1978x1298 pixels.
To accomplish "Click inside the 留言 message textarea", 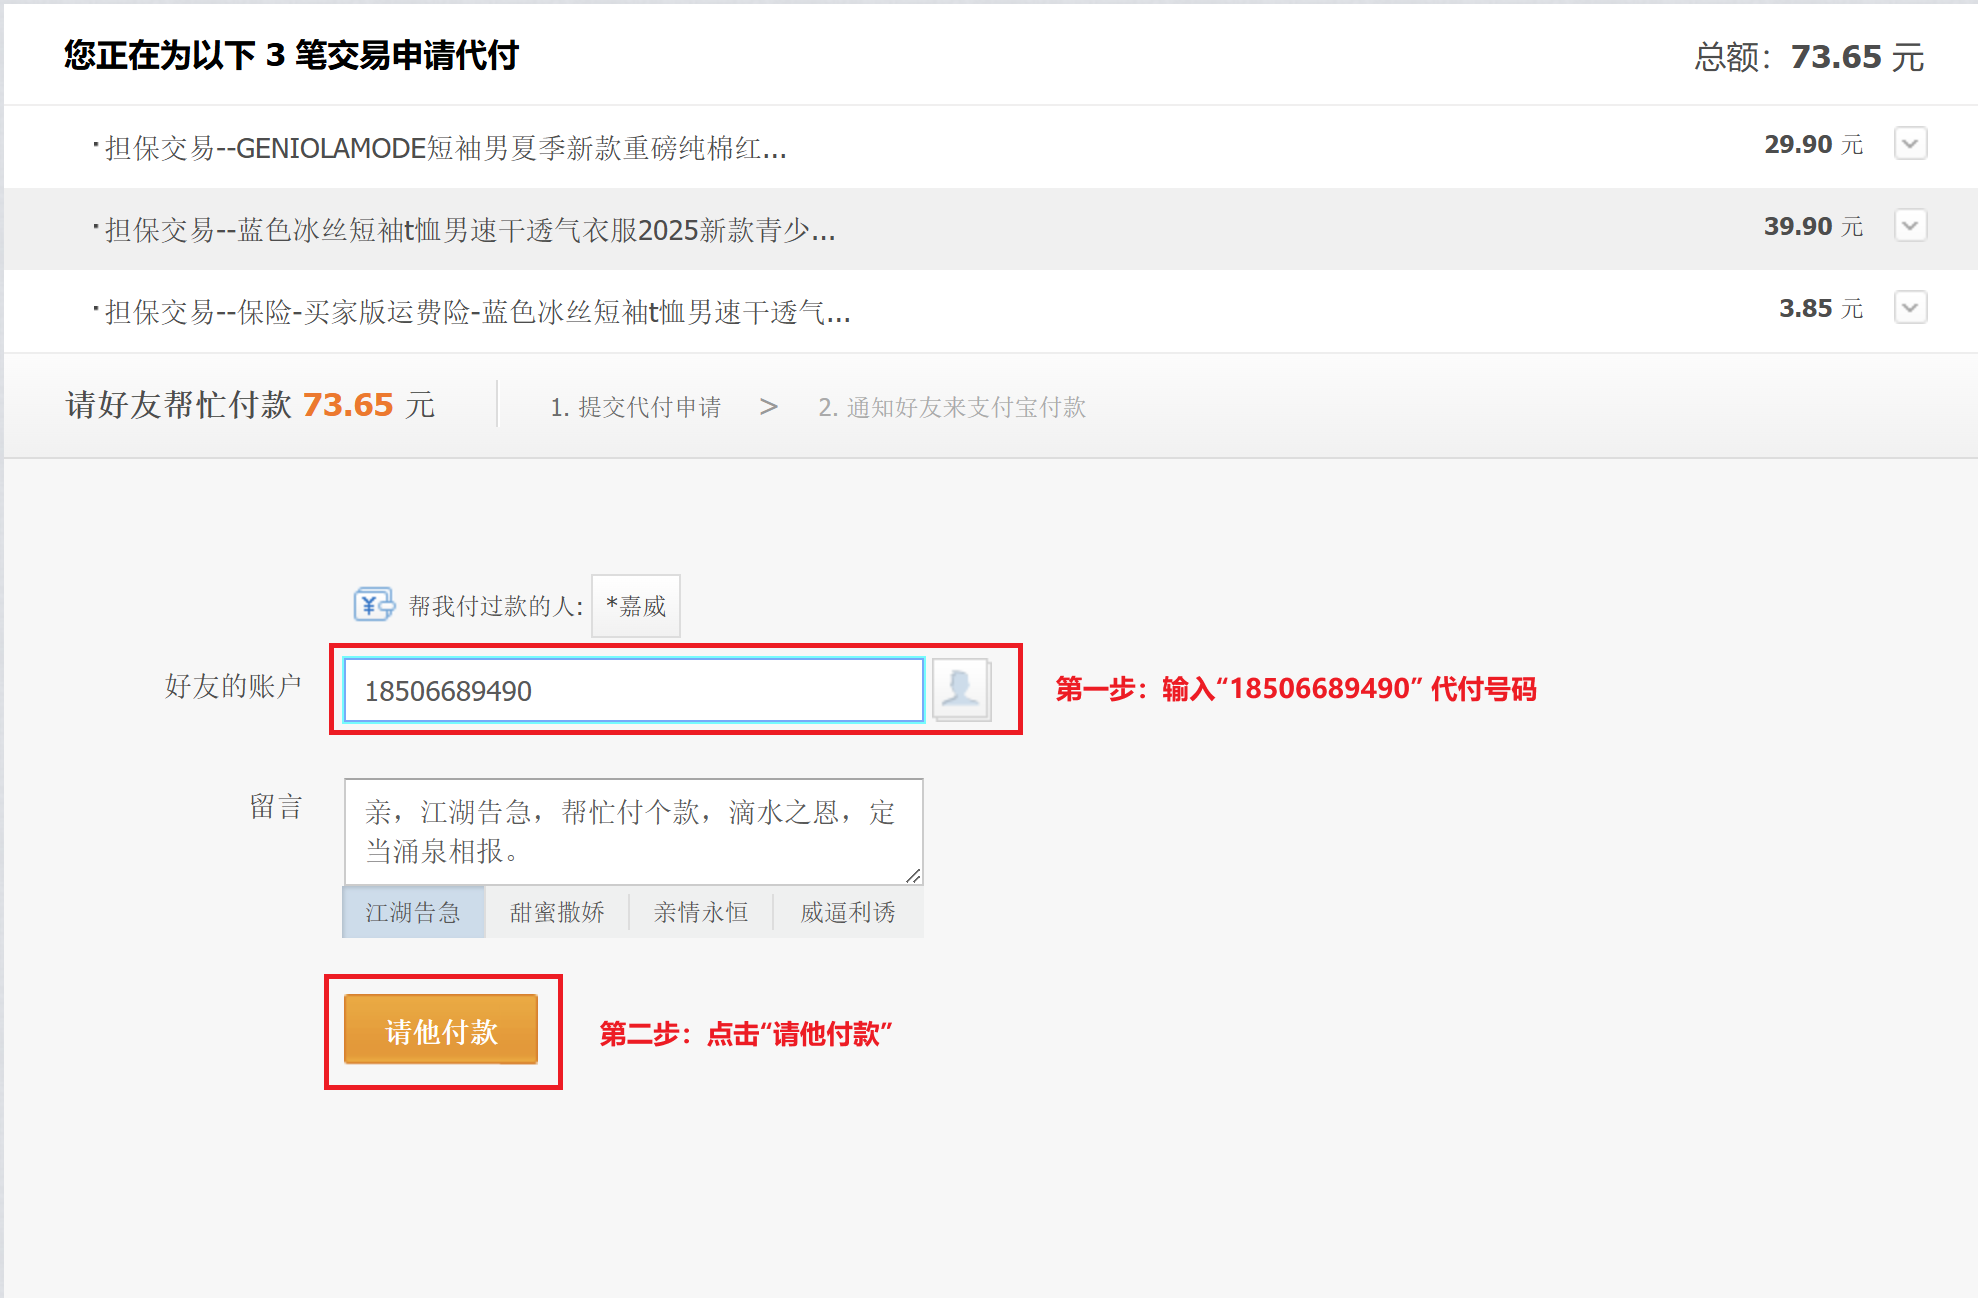I will 633,831.
